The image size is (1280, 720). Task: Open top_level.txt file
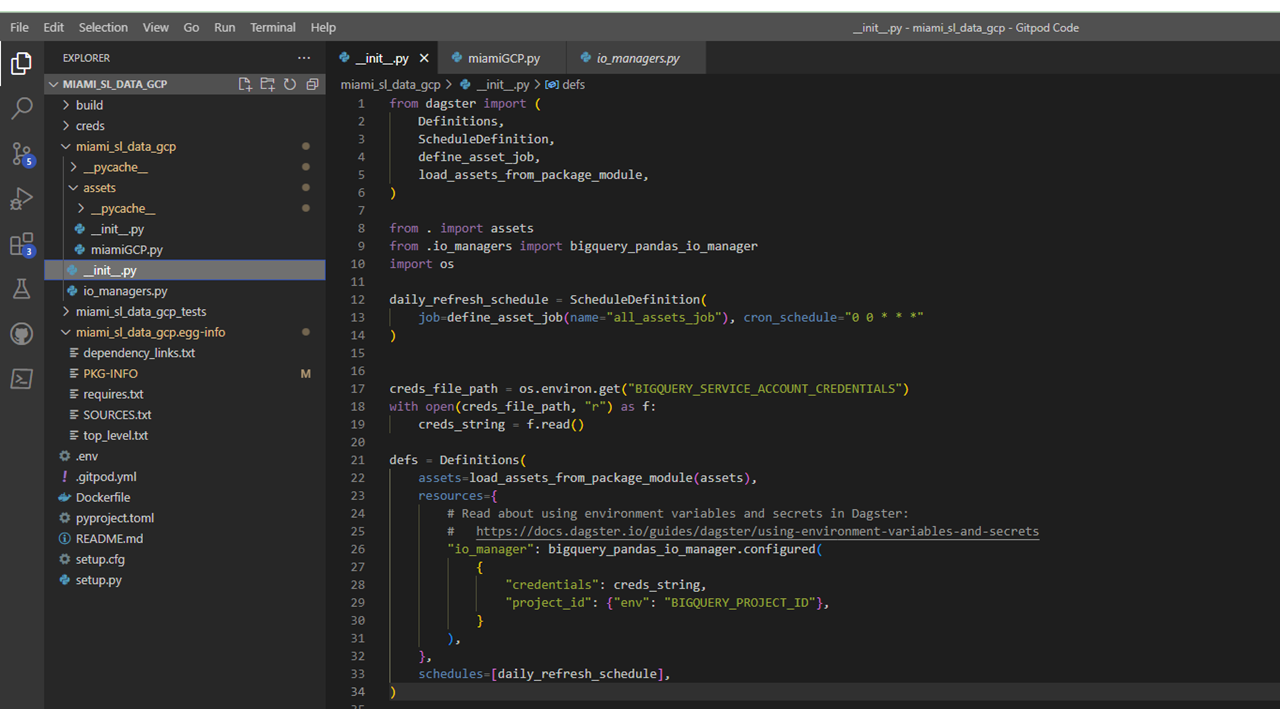click(185, 436)
